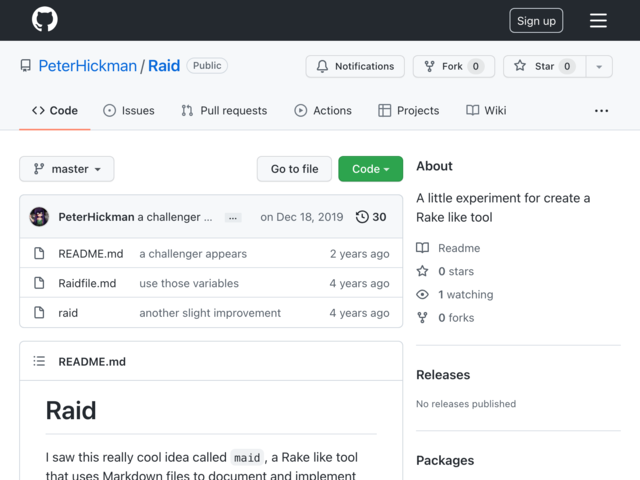Click the 'maid' inline code text

click(247, 458)
